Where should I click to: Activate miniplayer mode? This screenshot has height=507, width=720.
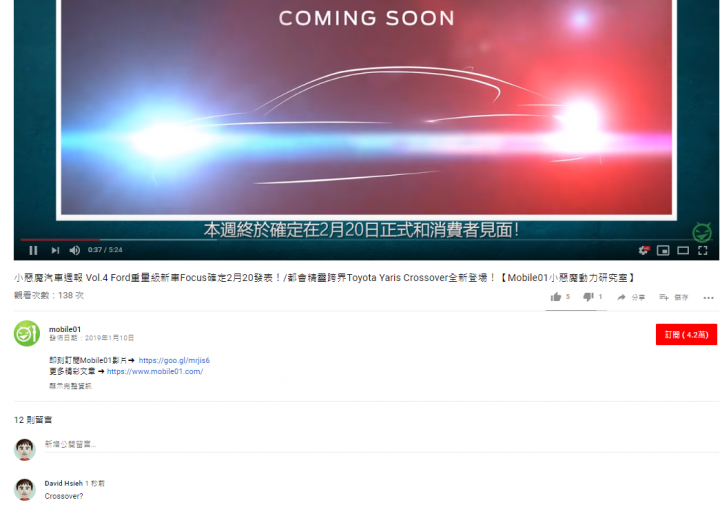pos(663,250)
